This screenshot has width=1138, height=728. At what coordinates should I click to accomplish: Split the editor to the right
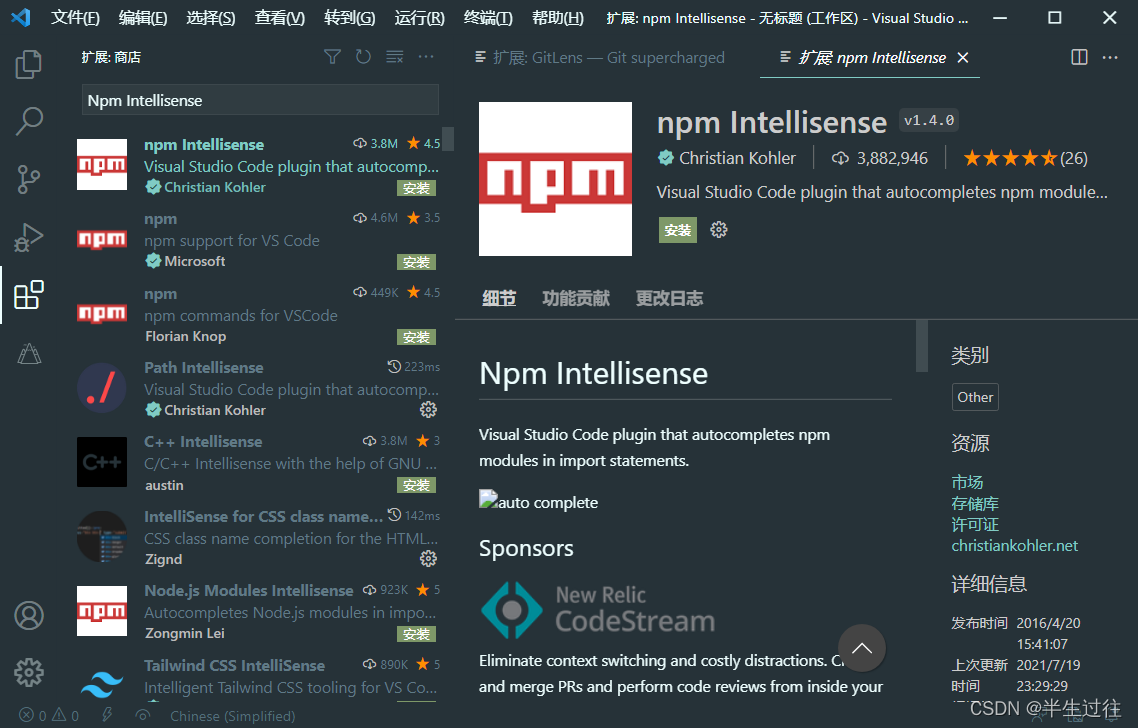click(x=1079, y=57)
